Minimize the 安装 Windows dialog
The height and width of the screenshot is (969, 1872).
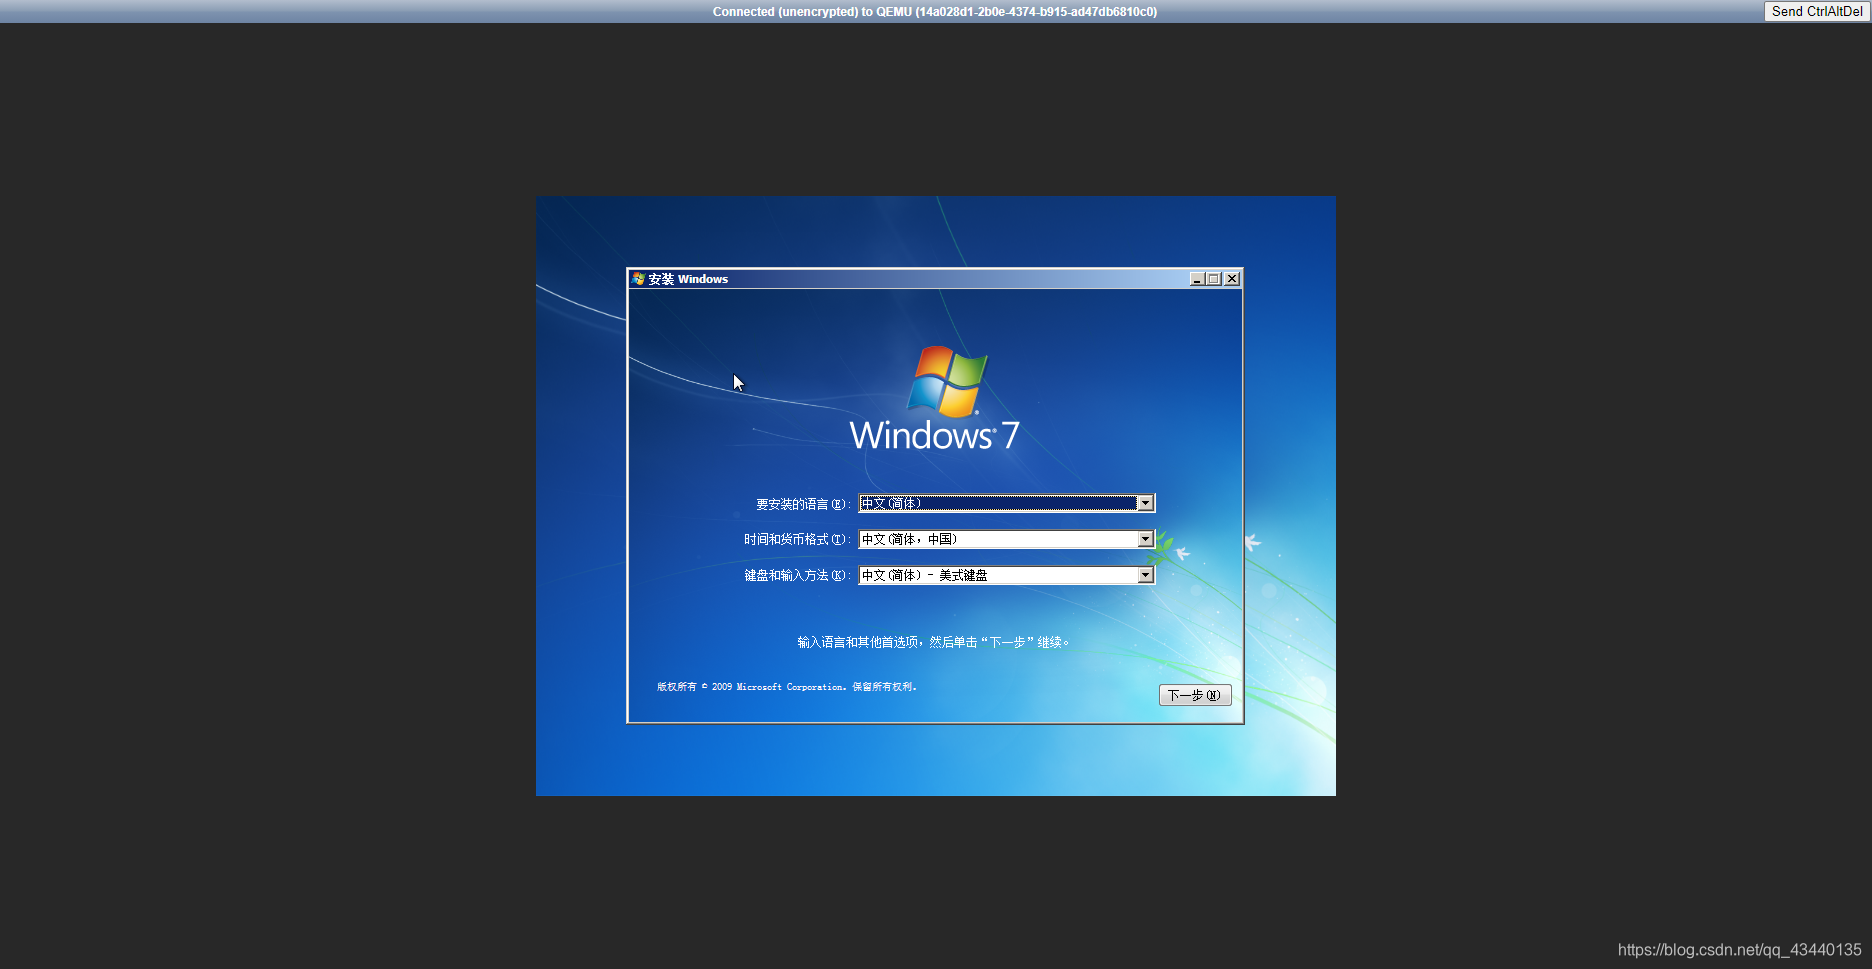coord(1197,279)
